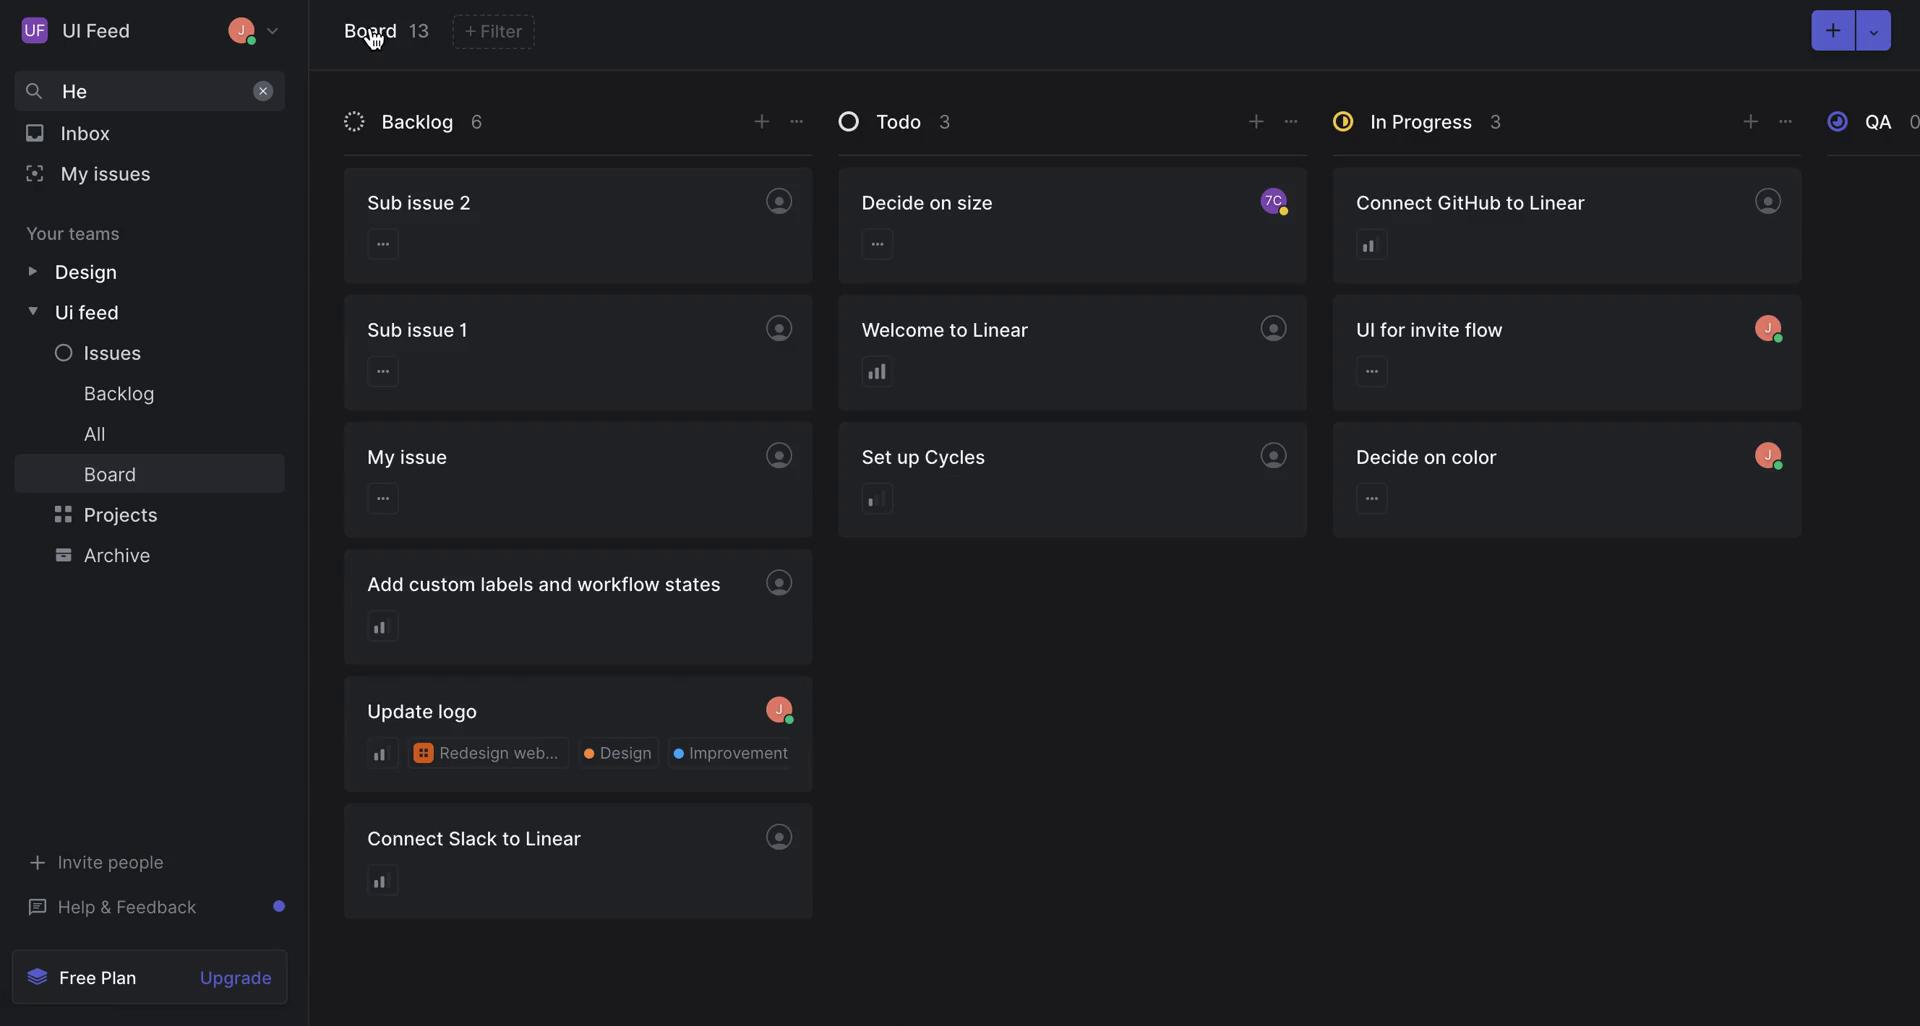Open In Progress column more options
The height and width of the screenshot is (1026, 1920).
pos(1785,122)
